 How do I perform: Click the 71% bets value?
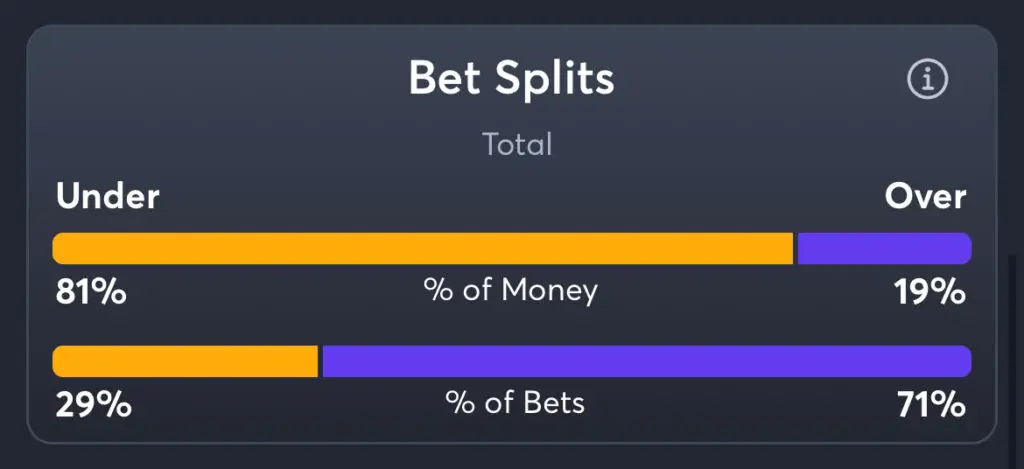tap(931, 405)
